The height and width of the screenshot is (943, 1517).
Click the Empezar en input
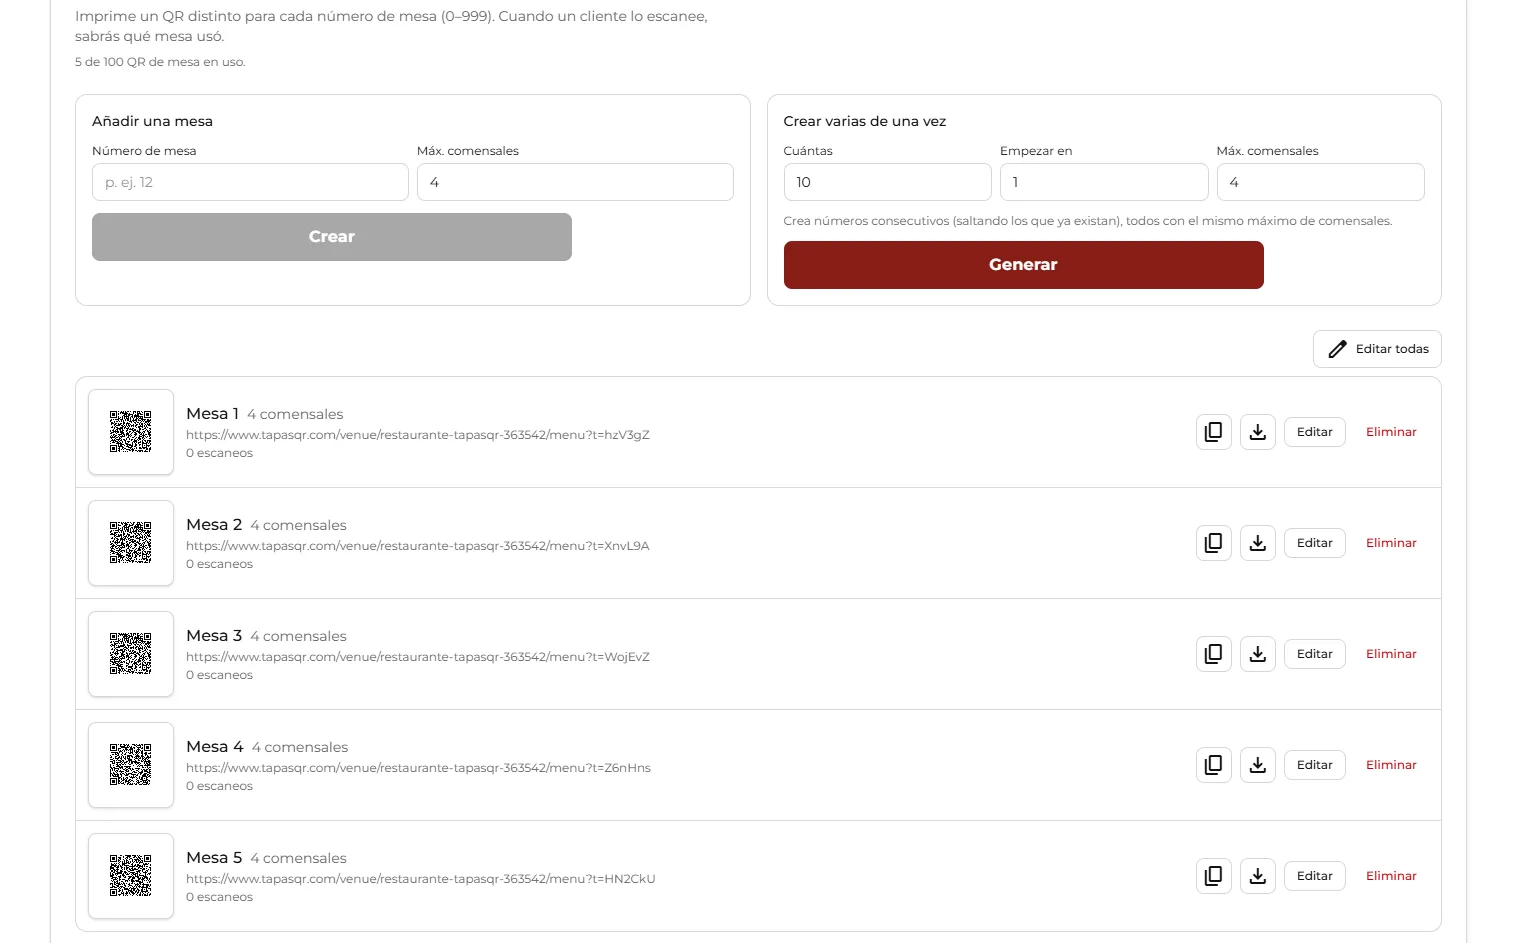point(1104,182)
